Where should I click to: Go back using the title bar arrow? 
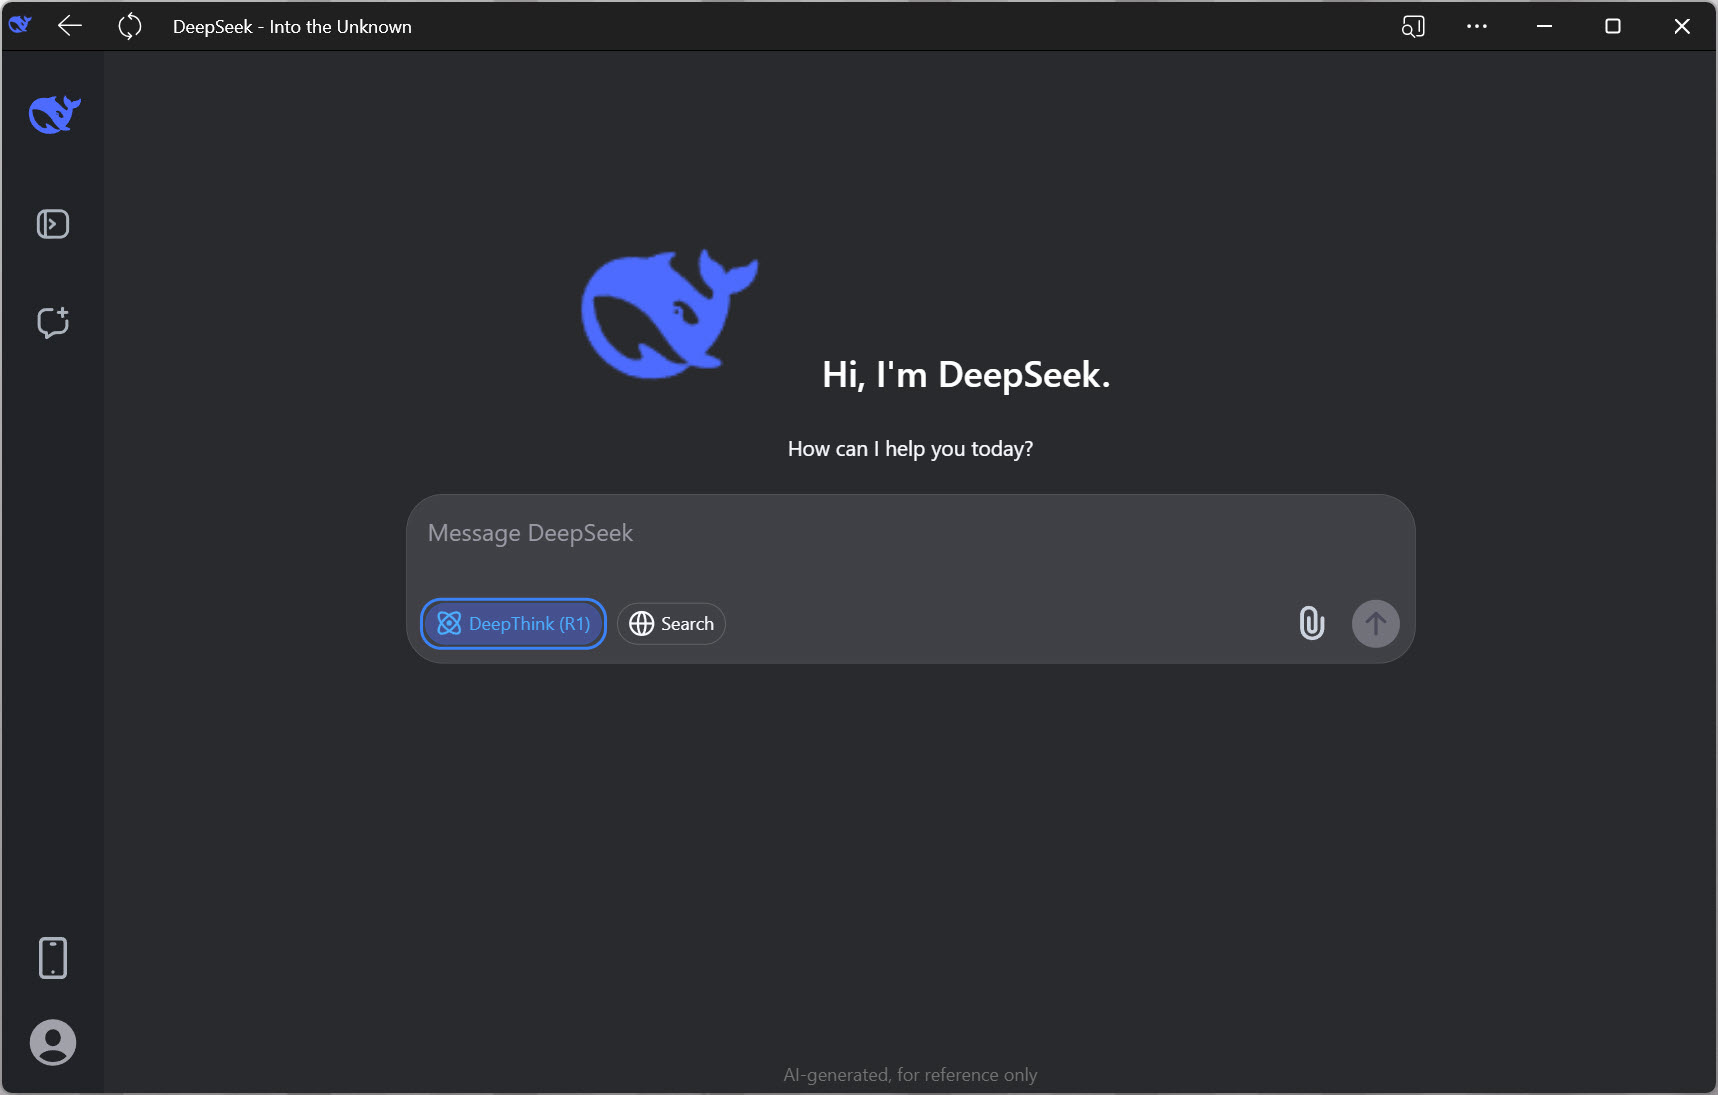pos(69,26)
